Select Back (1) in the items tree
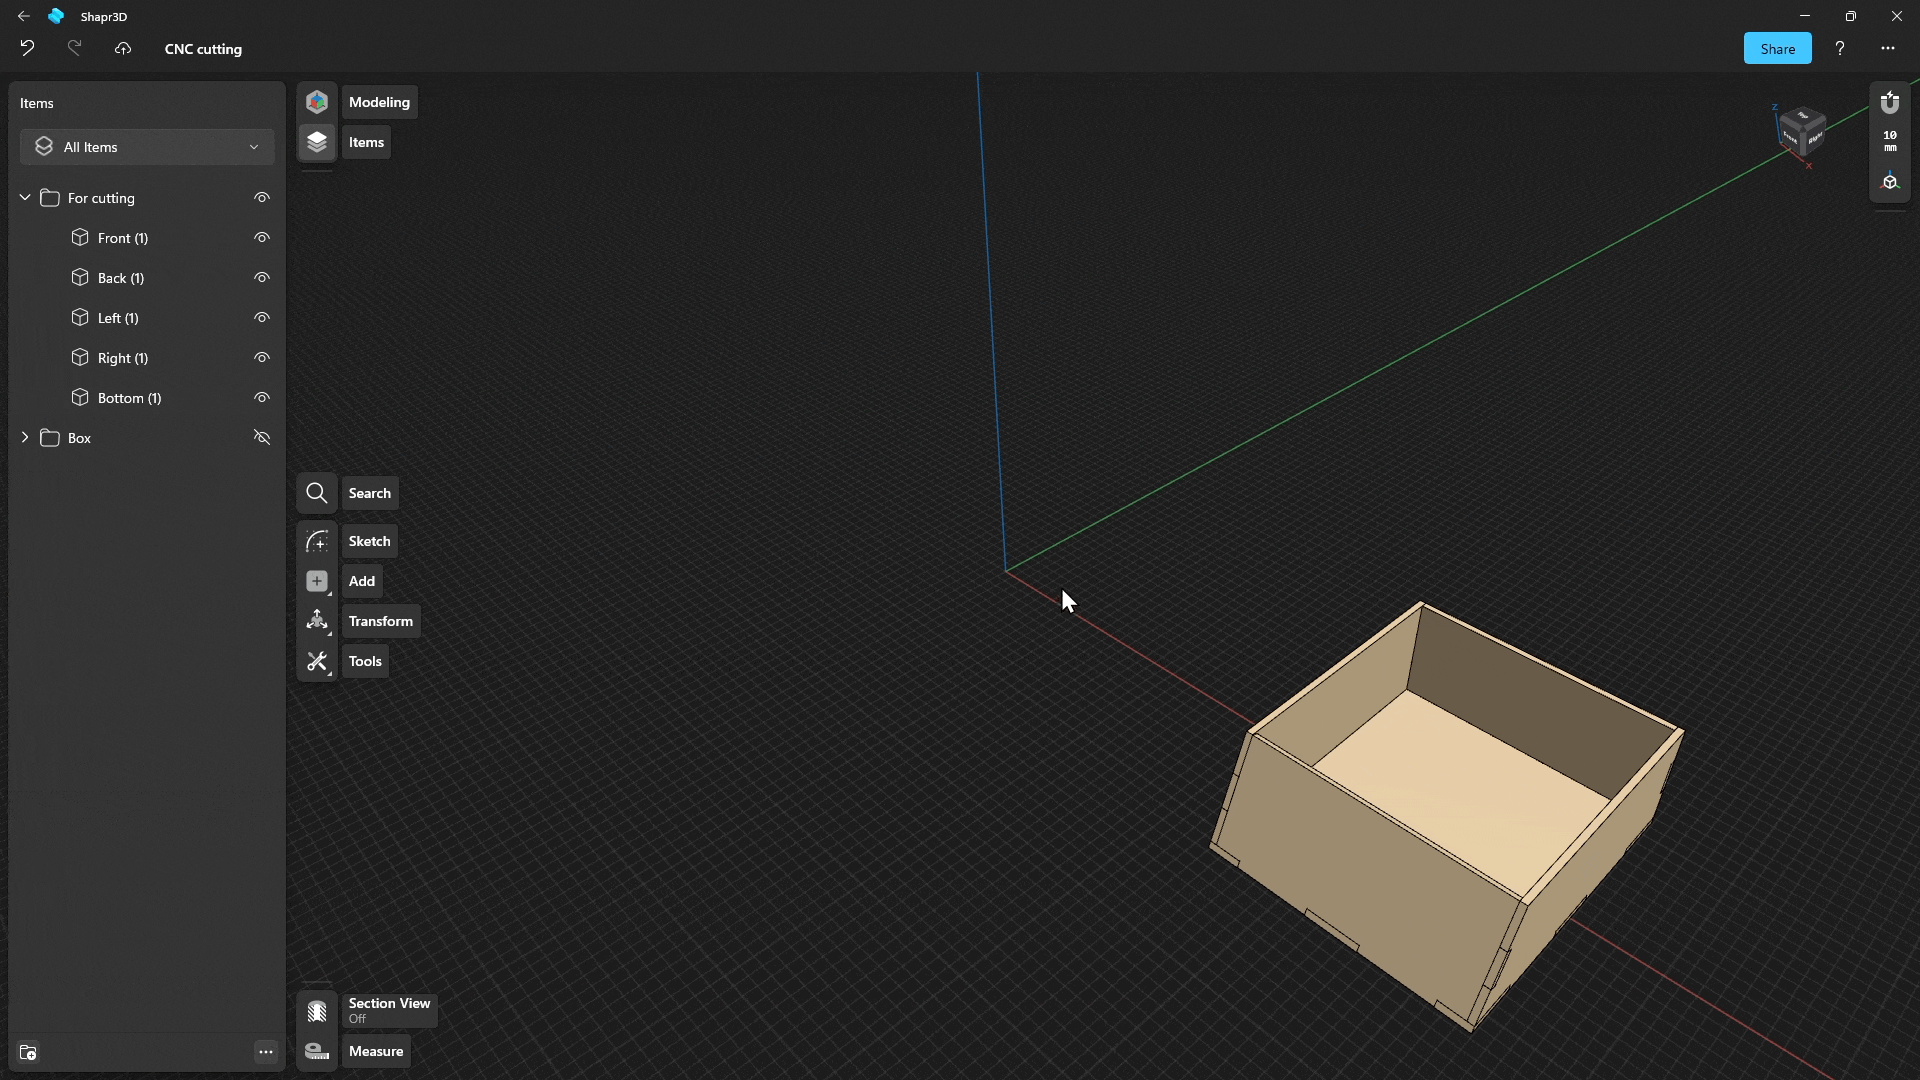The height and width of the screenshot is (1080, 1920). coord(121,278)
